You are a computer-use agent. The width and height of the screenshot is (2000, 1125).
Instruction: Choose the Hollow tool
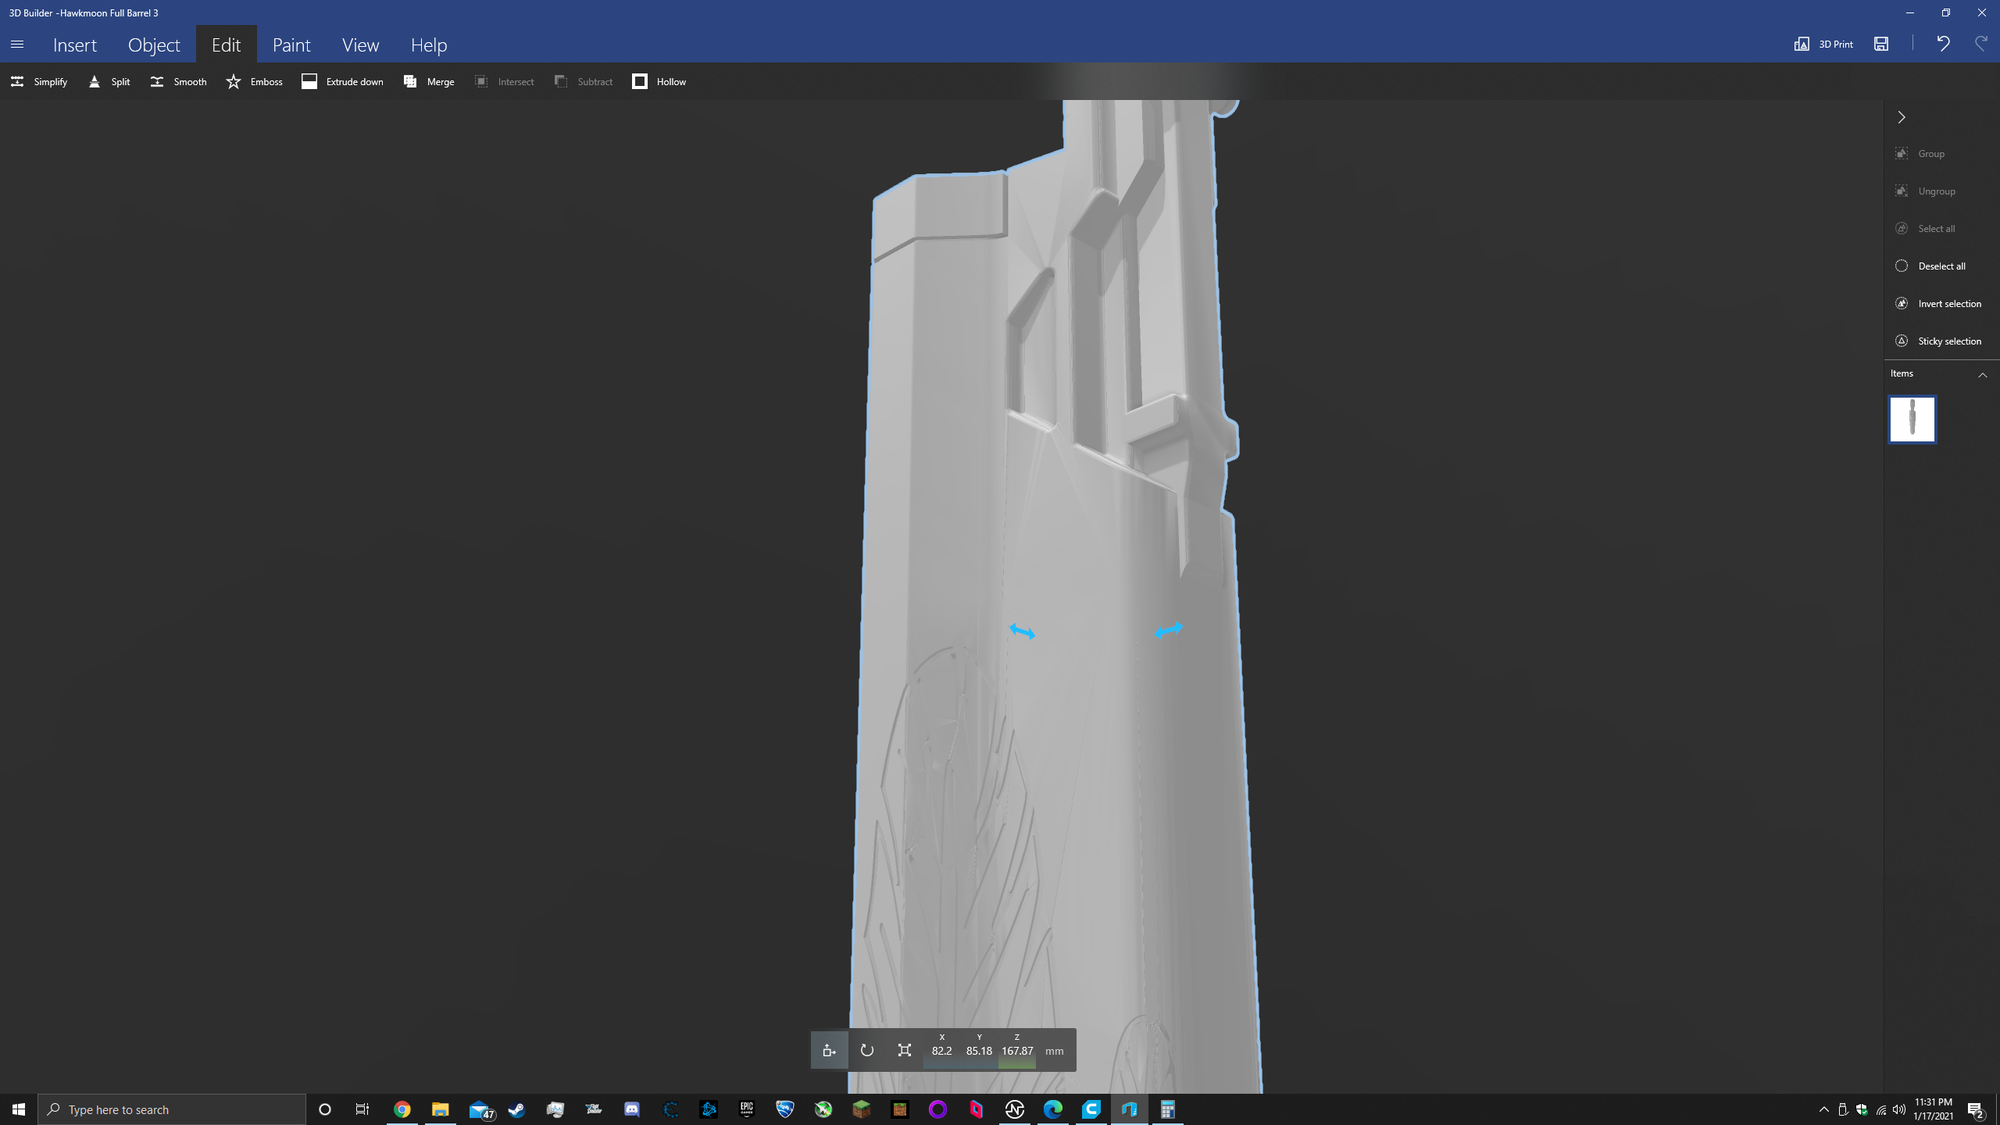659,82
